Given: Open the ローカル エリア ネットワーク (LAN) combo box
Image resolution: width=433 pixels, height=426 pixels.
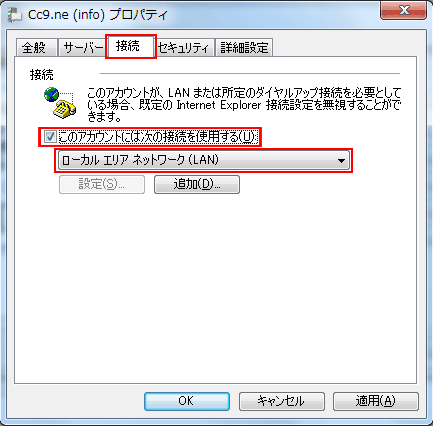Looking at the screenshot, I should tap(204, 160).
